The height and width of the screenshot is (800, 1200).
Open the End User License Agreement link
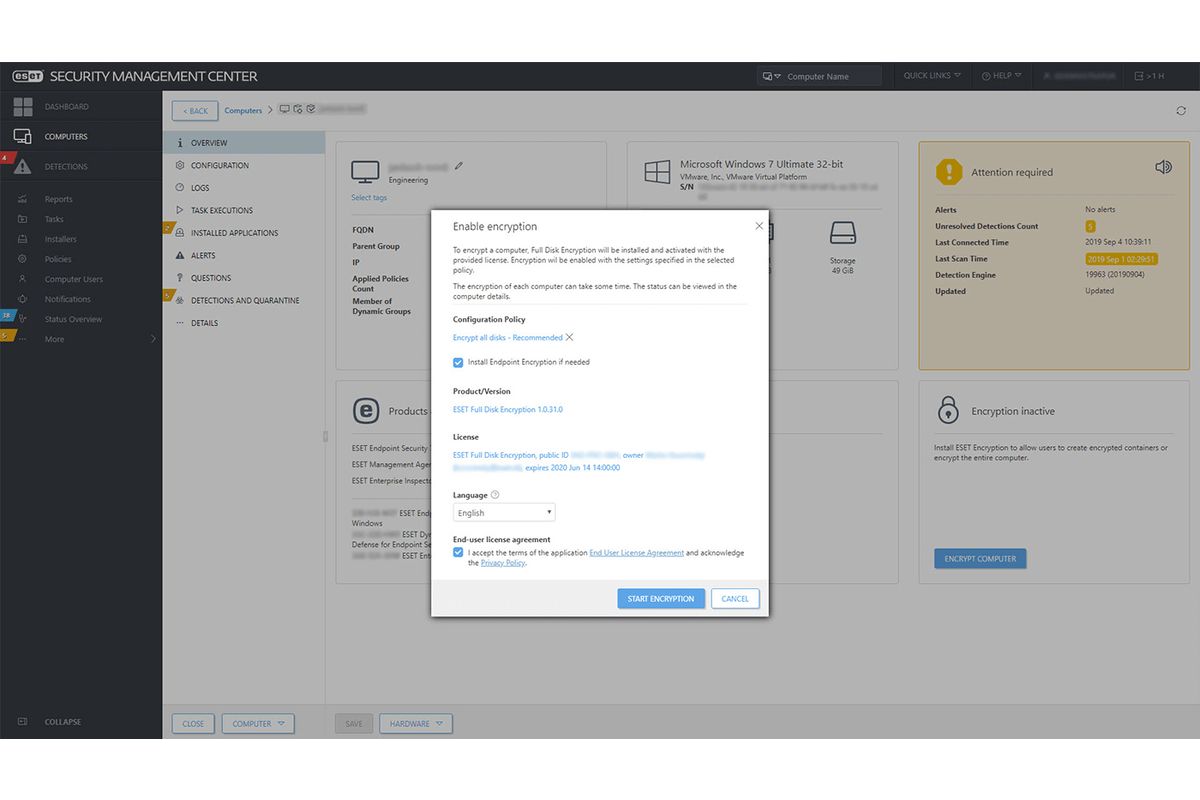[x=637, y=553]
